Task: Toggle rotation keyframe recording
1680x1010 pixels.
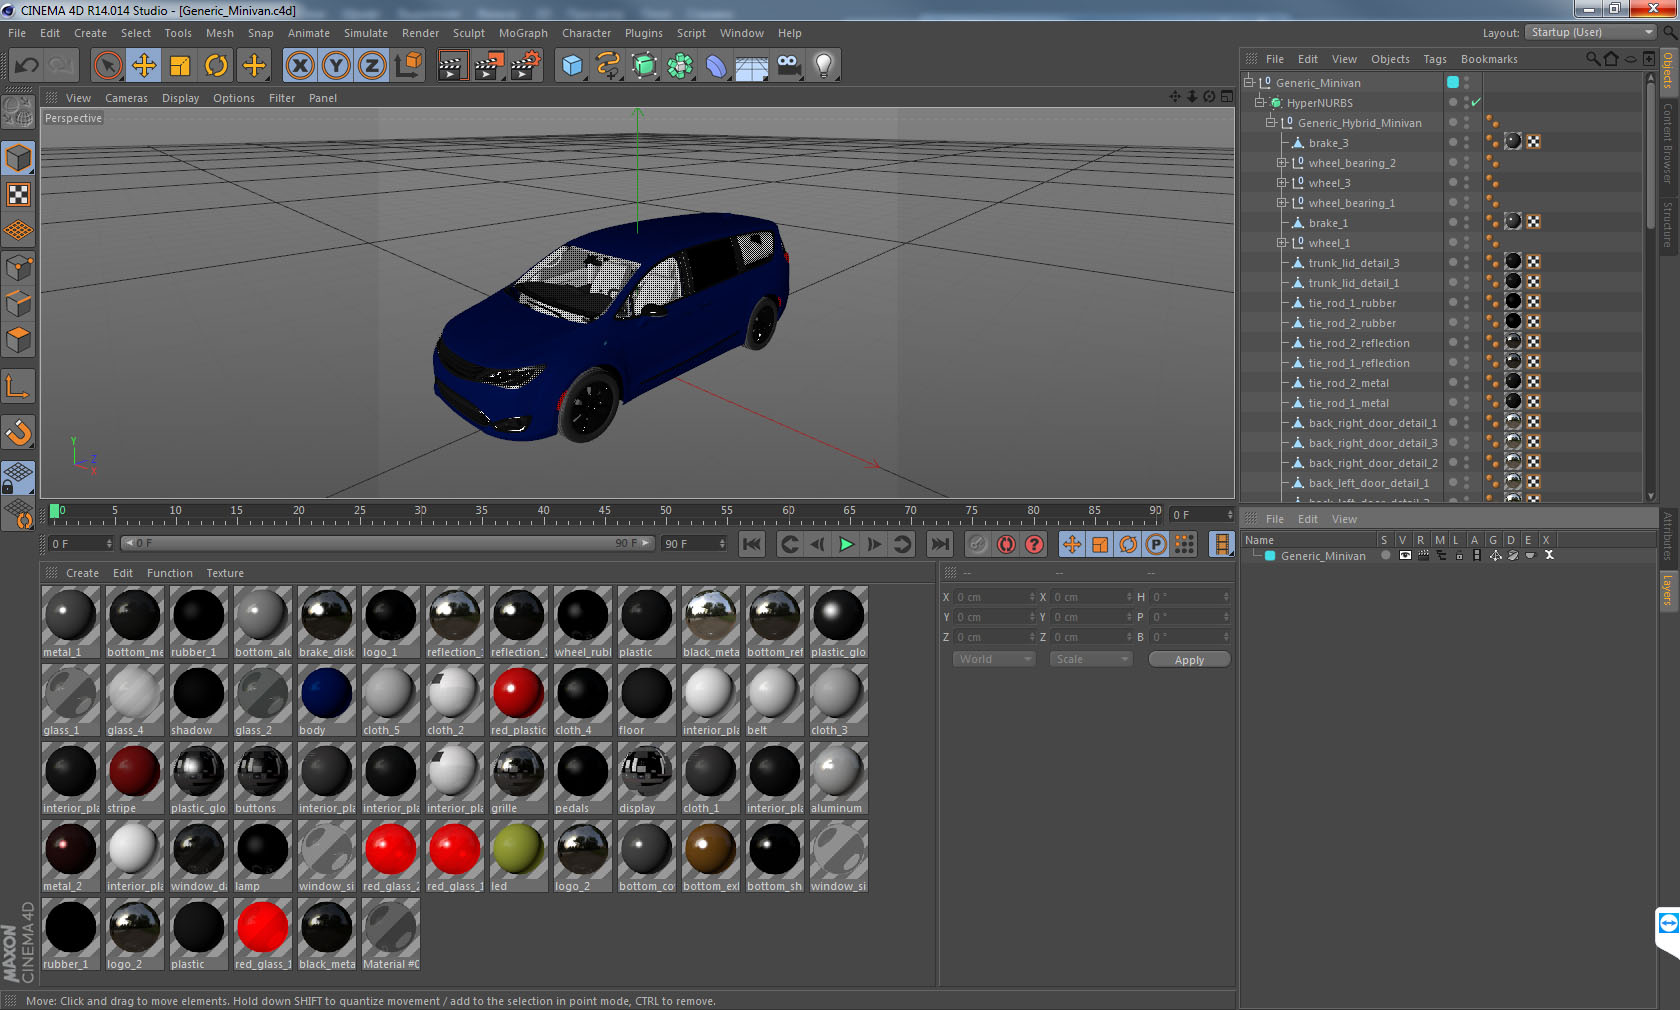Action: click(x=1128, y=544)
